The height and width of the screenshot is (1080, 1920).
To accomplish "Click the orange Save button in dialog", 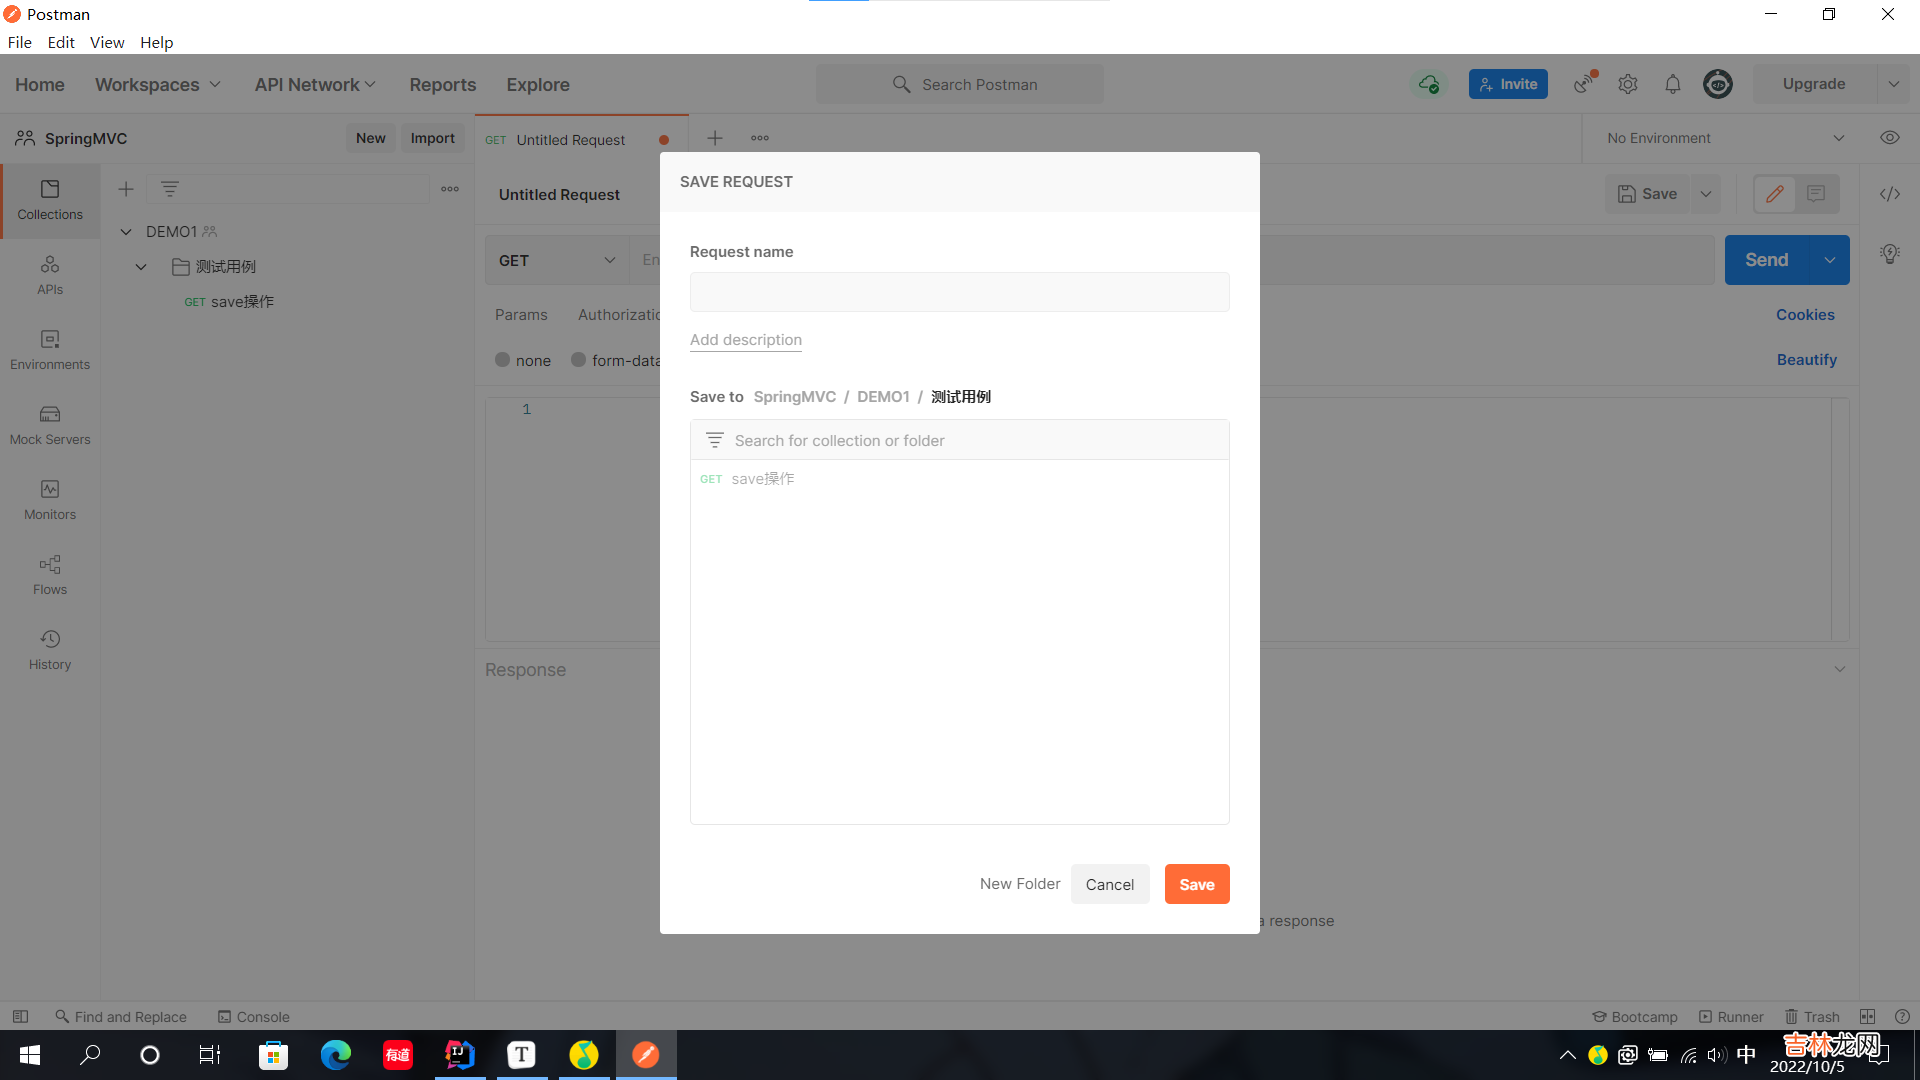I will 1196,884.
